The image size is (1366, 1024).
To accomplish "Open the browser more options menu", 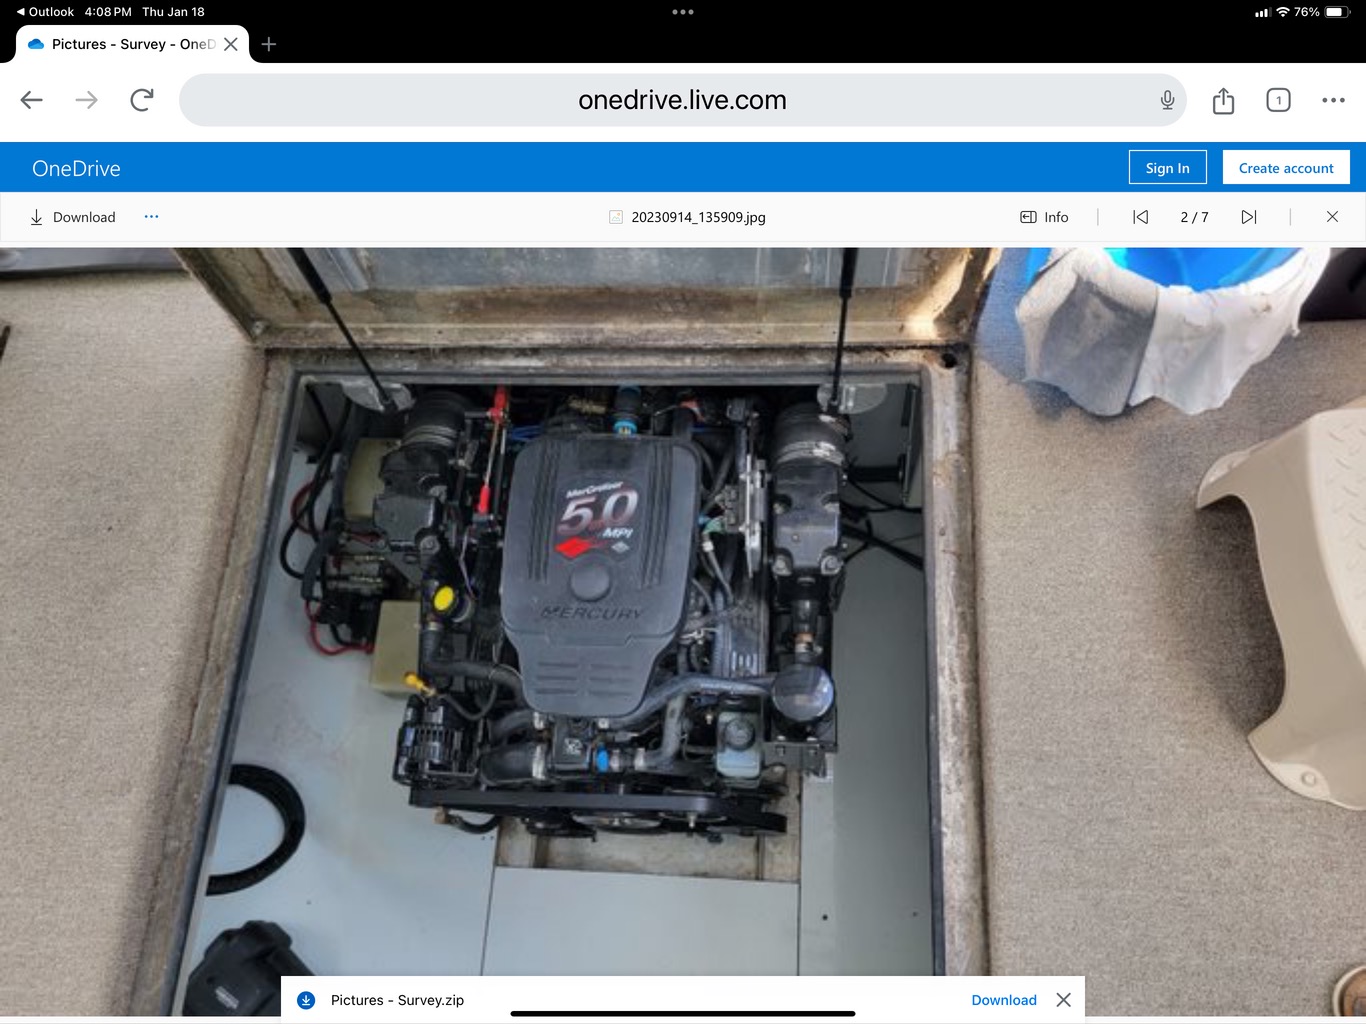I will pos(1333,100).
